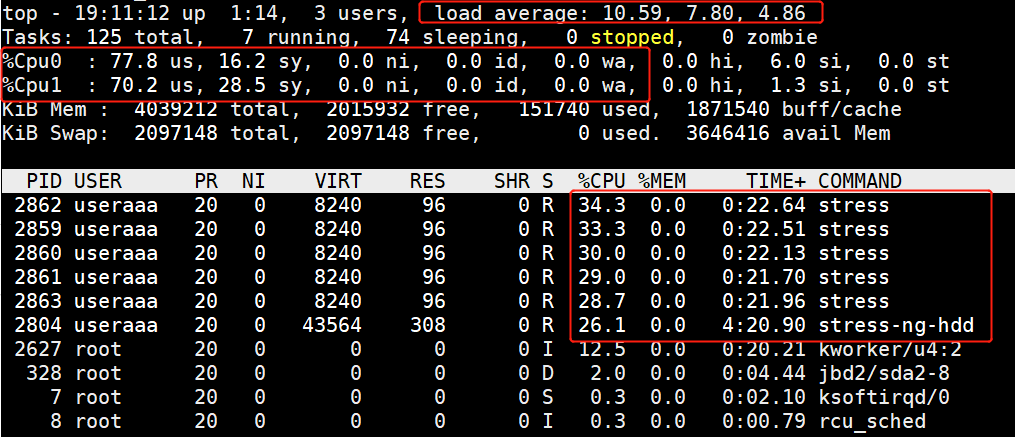Click the rcu_sched command name
The height and width of the screenshot is (437, 1015).
tap(871, 421)
